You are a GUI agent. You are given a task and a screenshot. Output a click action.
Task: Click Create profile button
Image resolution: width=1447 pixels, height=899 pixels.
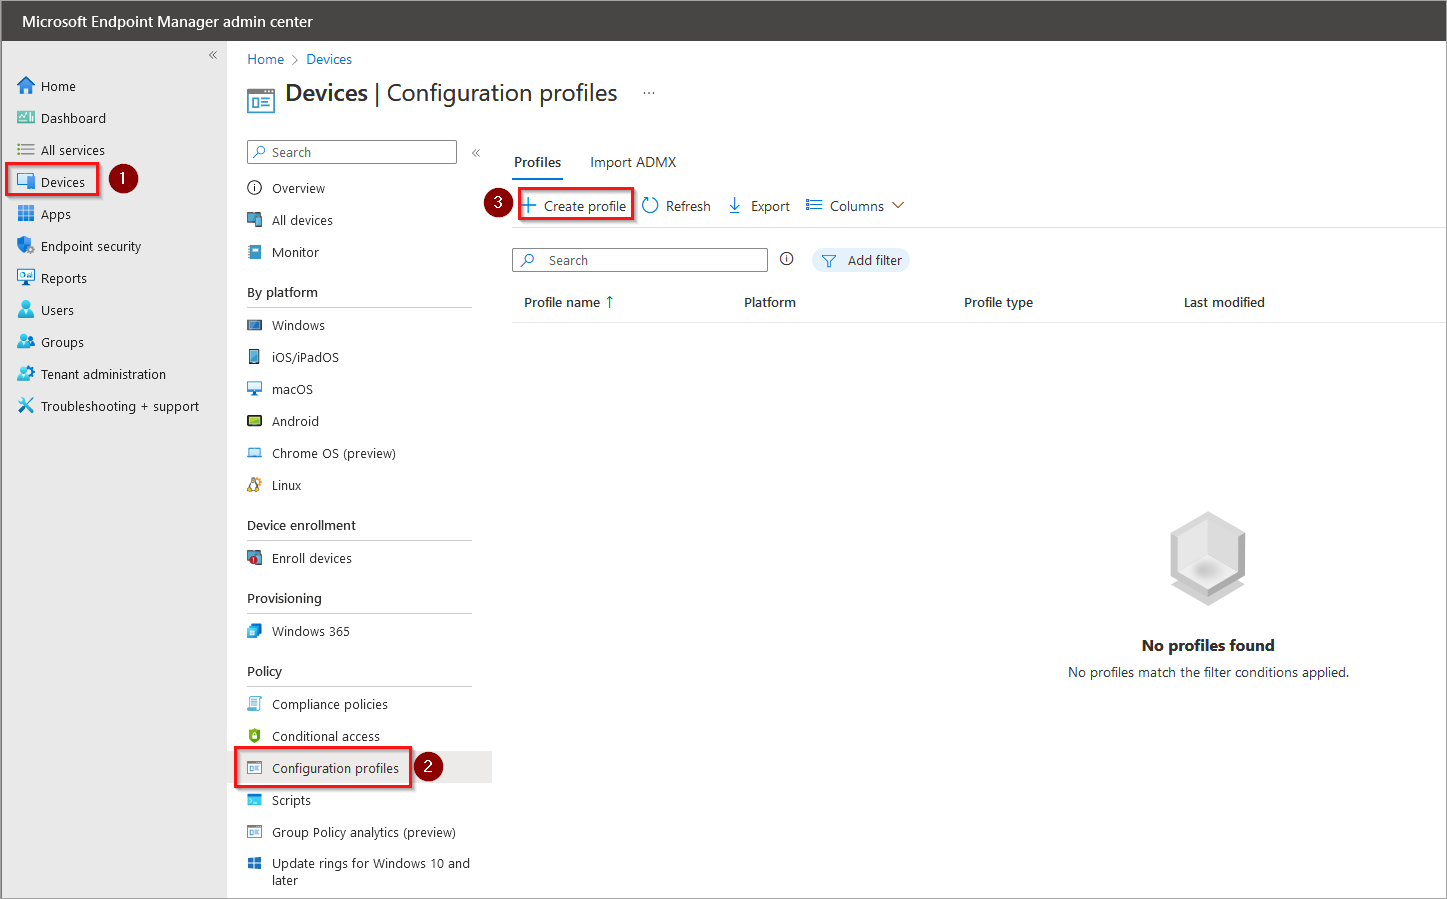[577, 206]
